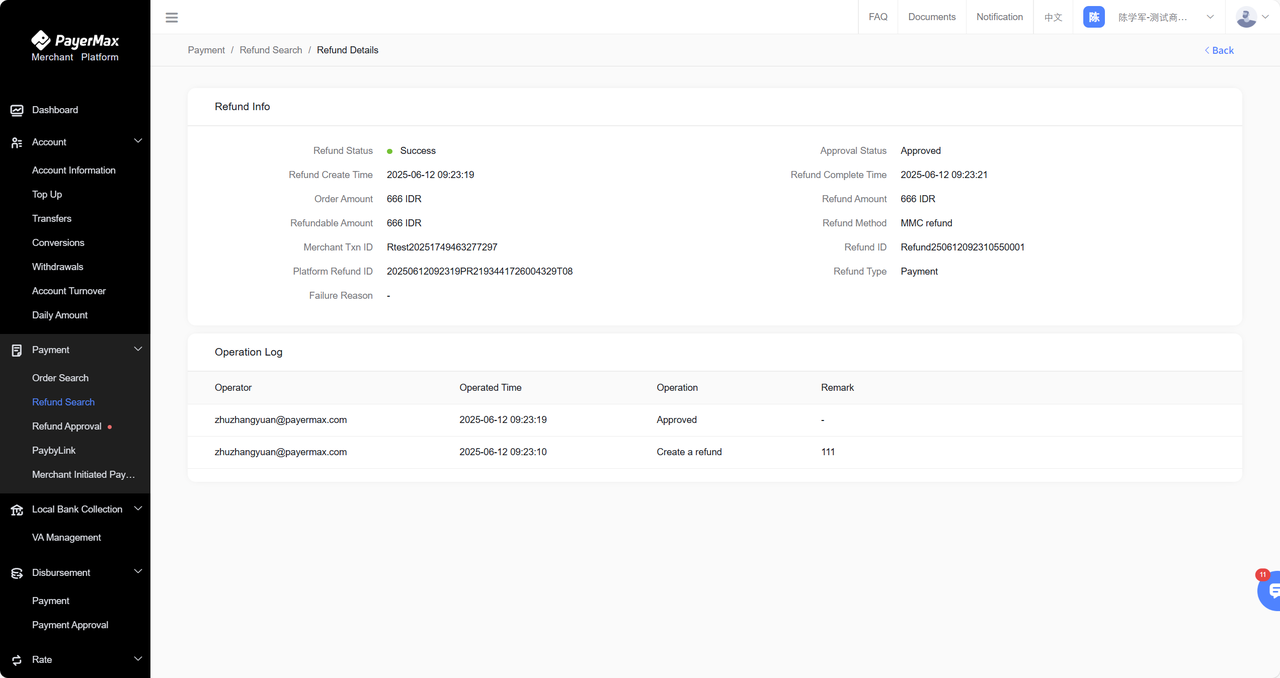
Task: Click the FAQ link in header
Action: [x=878, y=17]
